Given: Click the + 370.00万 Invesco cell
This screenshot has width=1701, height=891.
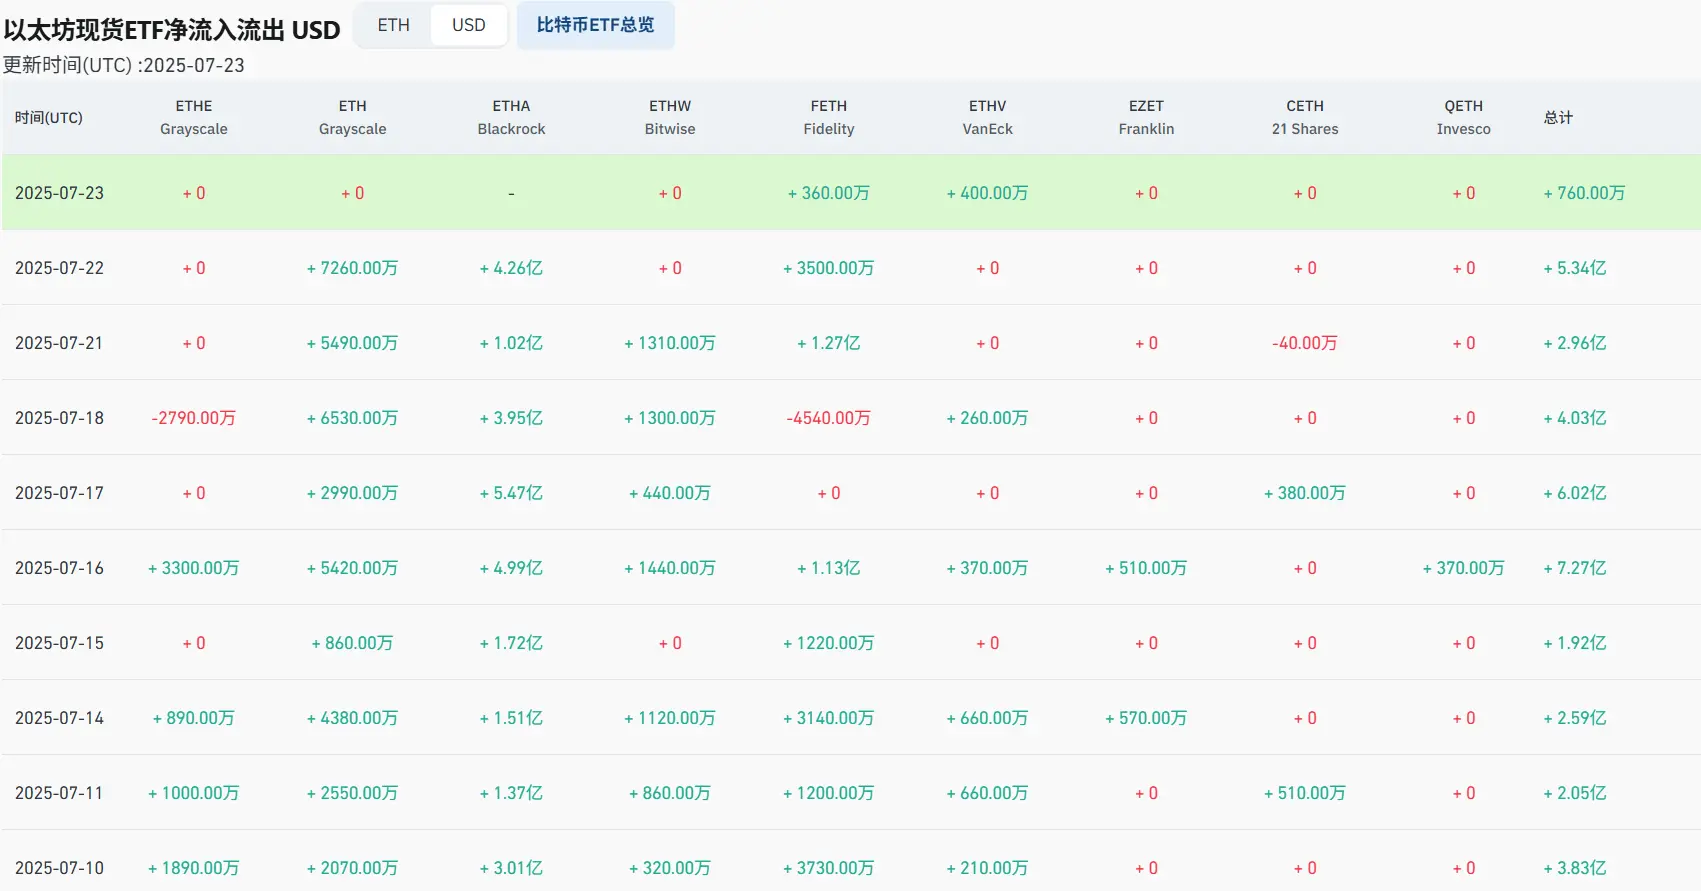Looking at the screenshot, I should [1464, 568].
